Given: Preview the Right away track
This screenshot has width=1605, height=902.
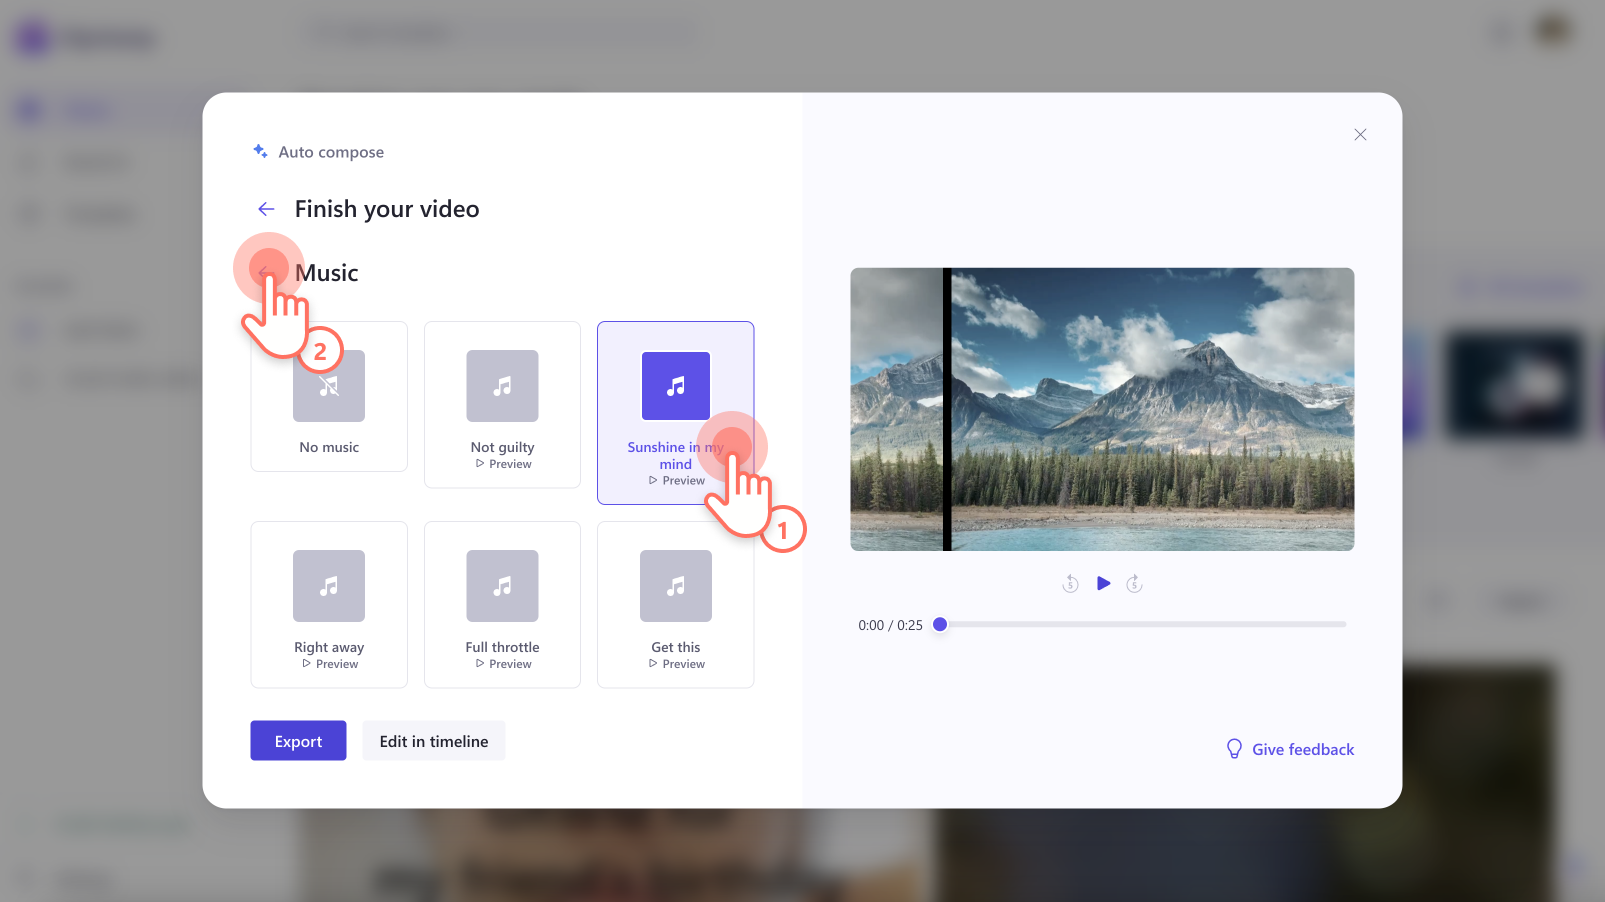Looking at the screenshot, I should (x=330, y=664).
